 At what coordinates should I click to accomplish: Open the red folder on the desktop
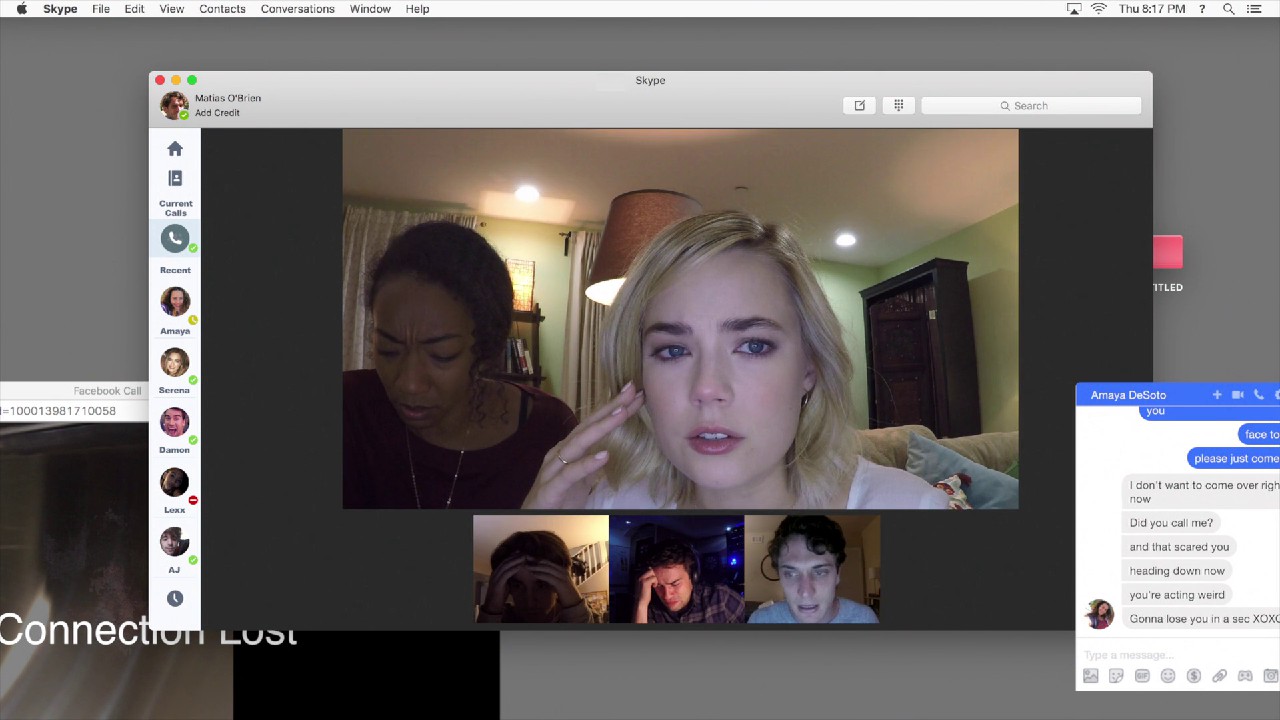[x=1168, y=252]
